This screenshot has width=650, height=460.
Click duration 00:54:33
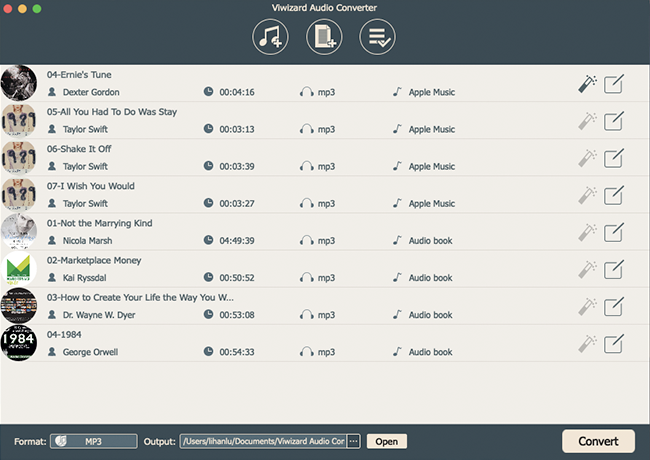click(237, 352)
